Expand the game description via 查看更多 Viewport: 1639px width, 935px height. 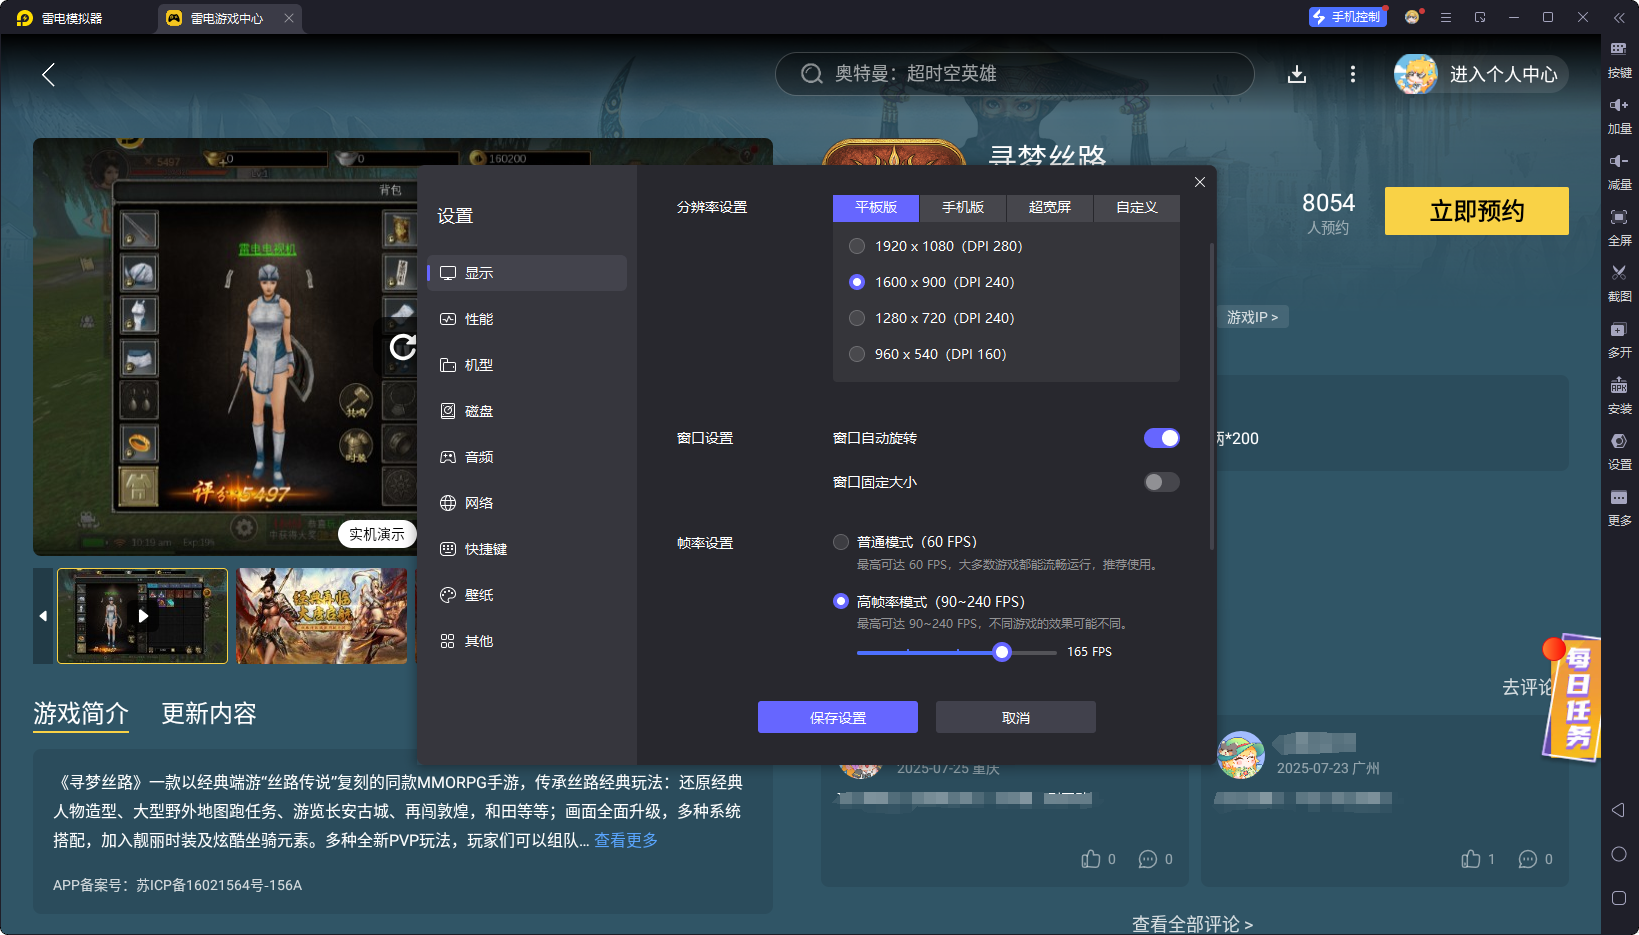point(625,840)
